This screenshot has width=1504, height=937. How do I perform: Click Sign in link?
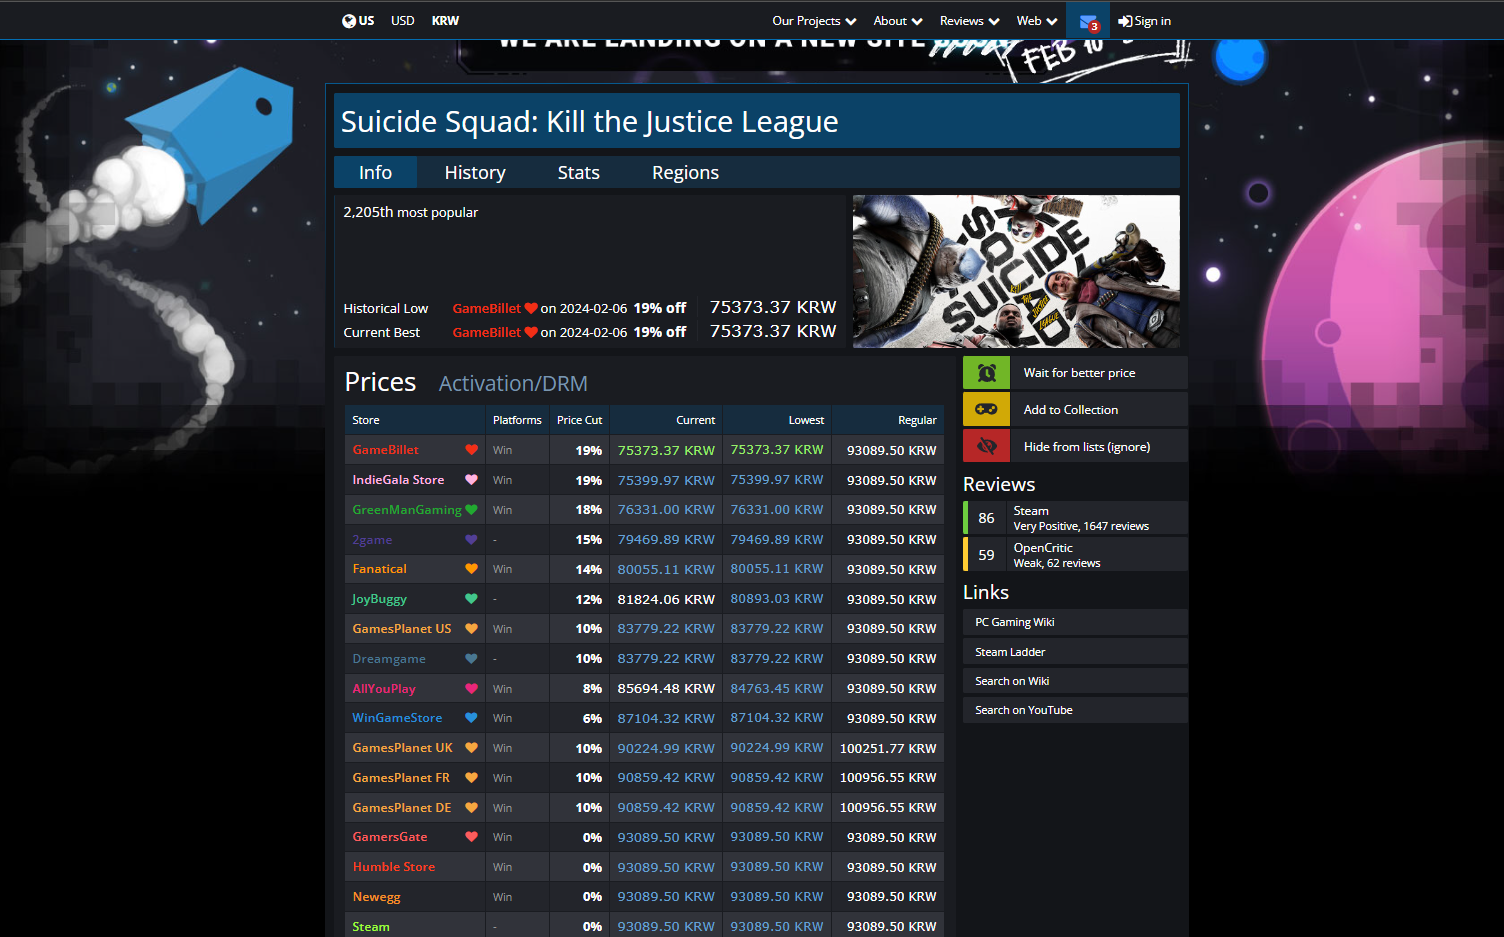1144,21
